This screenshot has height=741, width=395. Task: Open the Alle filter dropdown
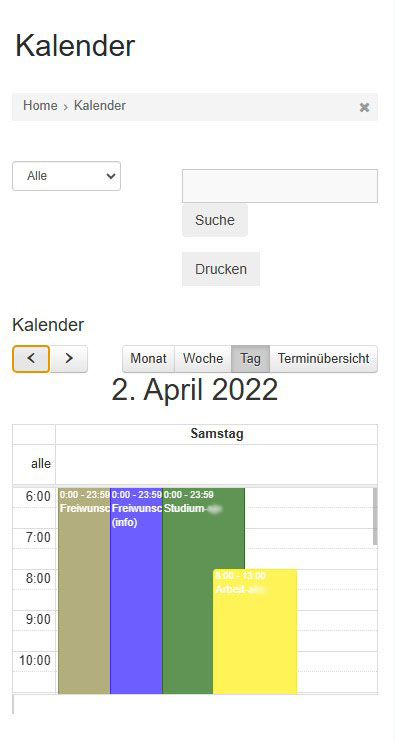pyautogui.click(x=66, y=176)
